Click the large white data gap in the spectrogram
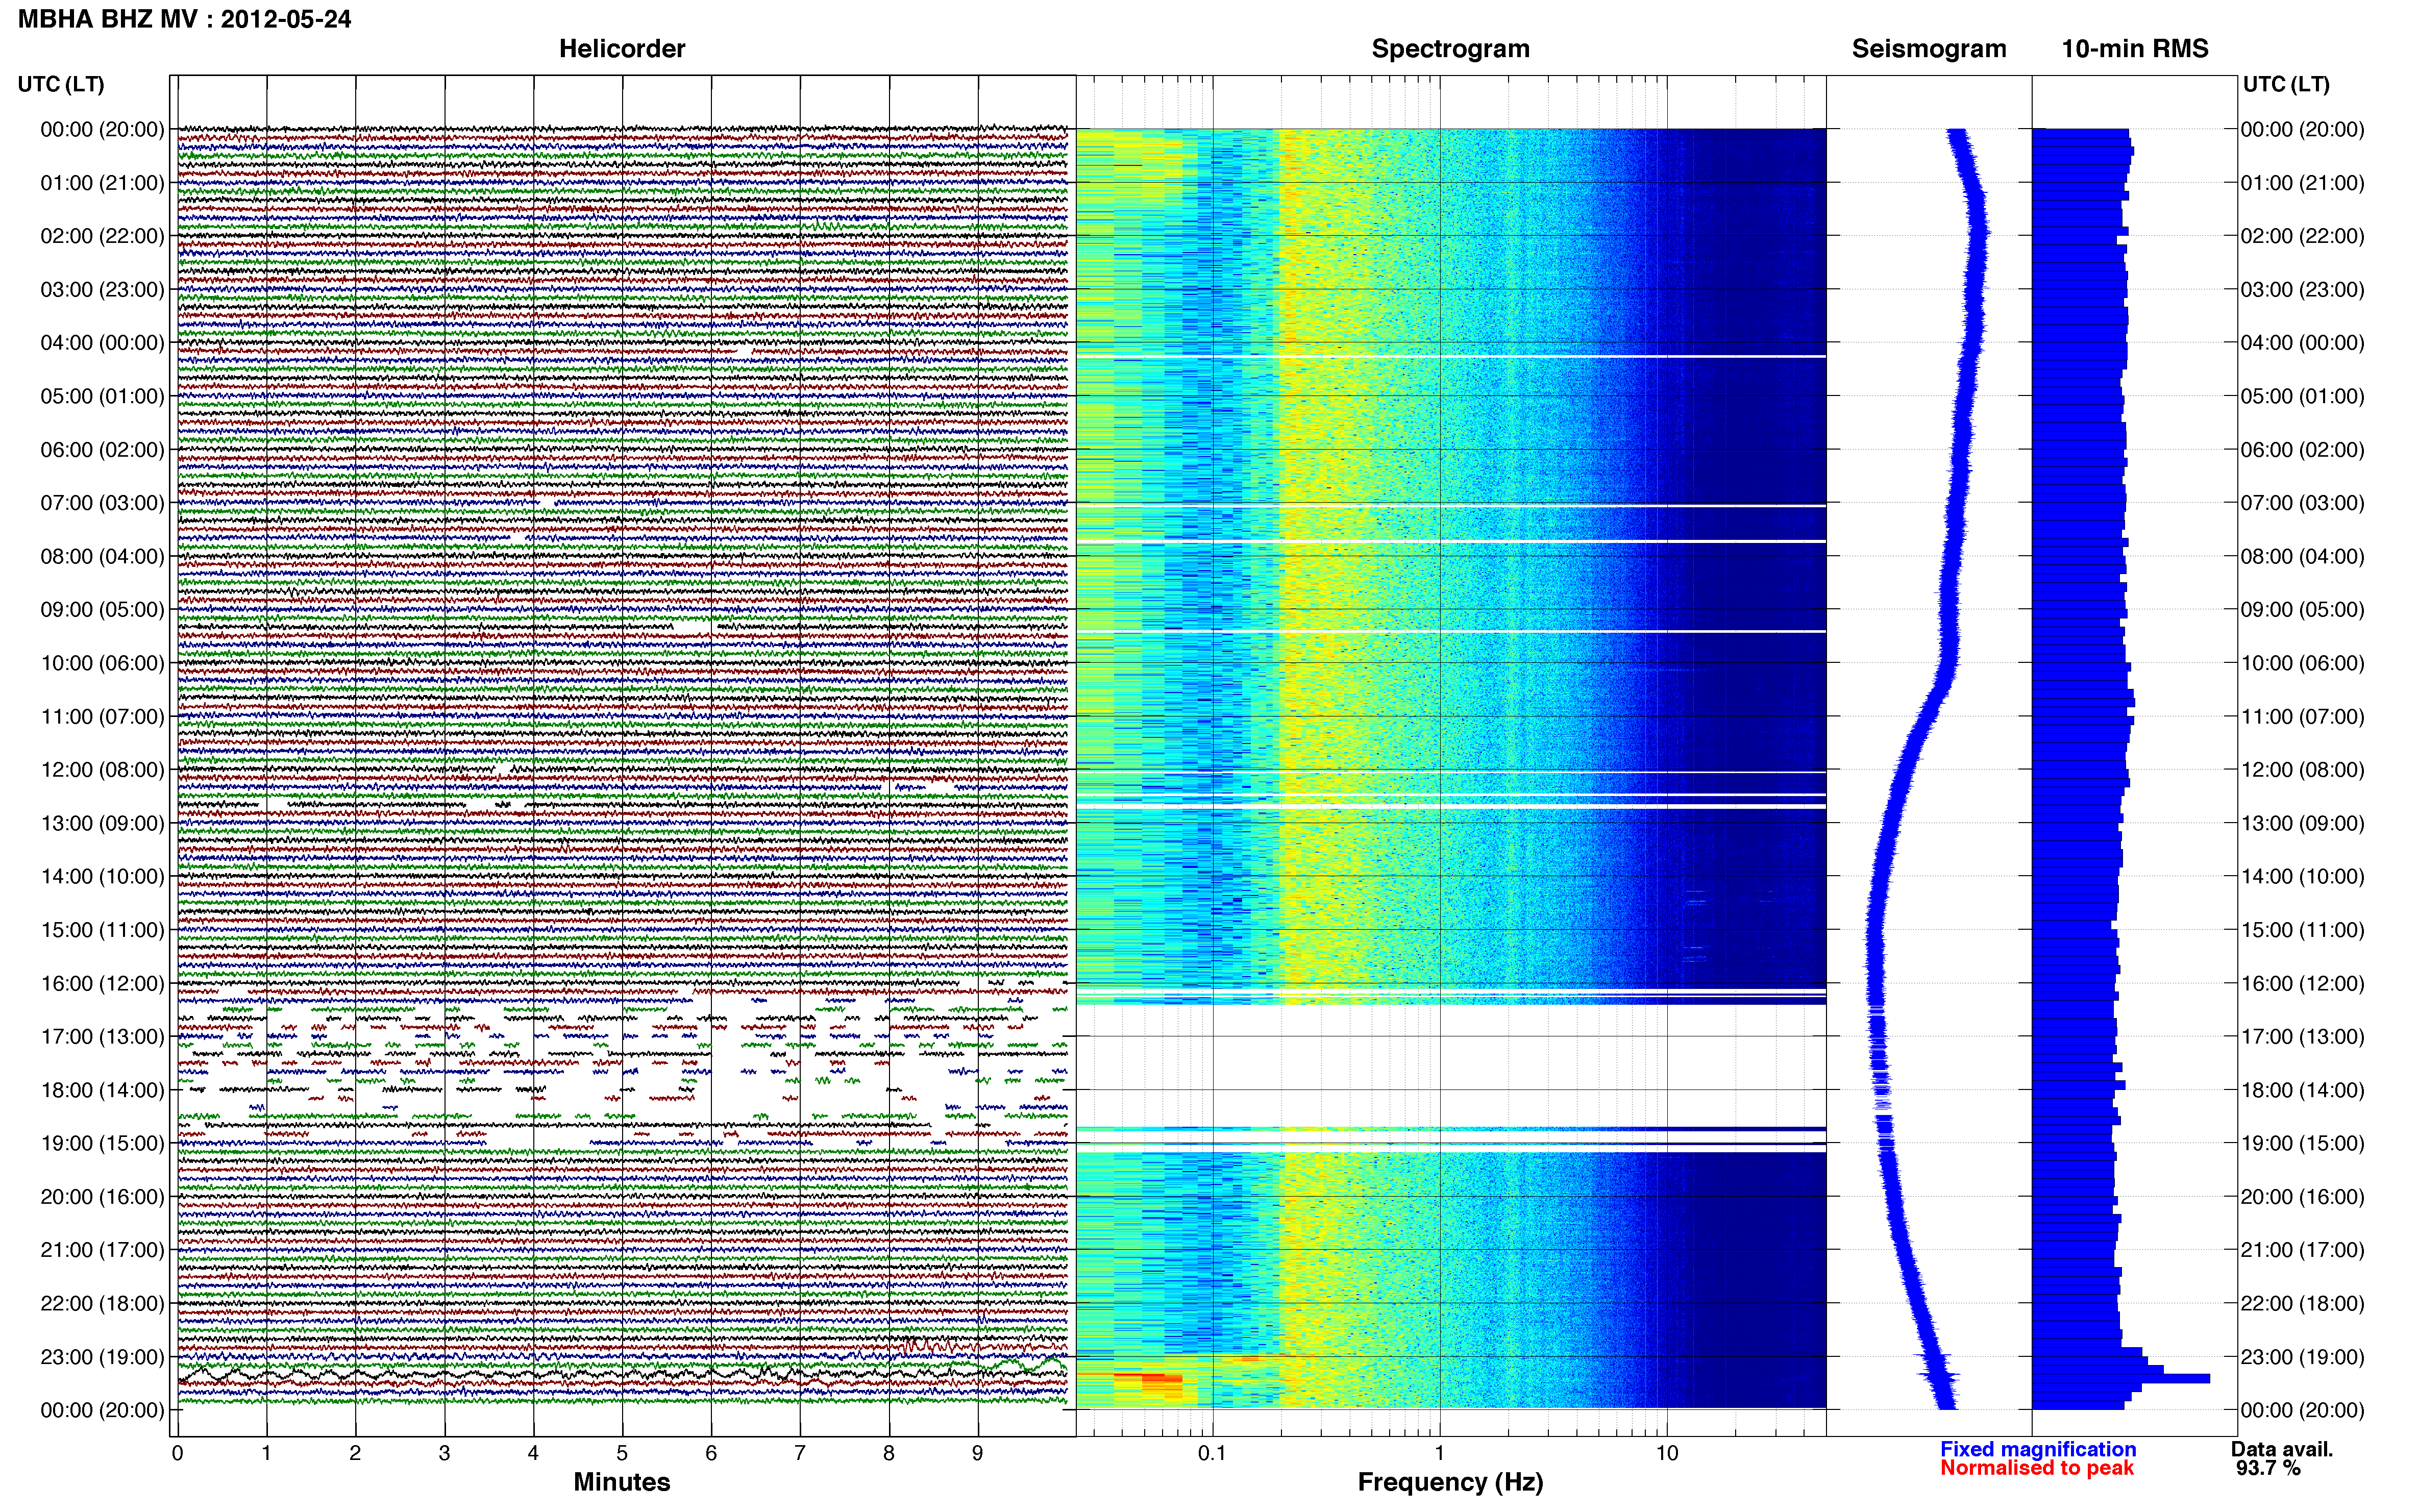This screenshot has width=2419, height=1512. 1450,1065
